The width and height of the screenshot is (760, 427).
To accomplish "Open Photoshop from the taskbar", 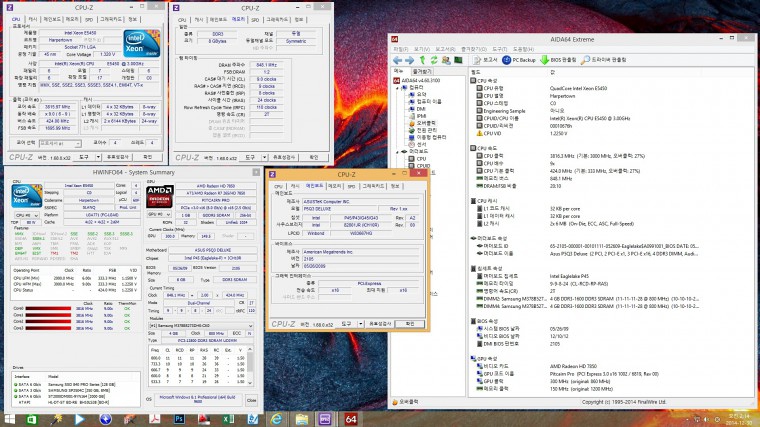I will tap(179, 419).
